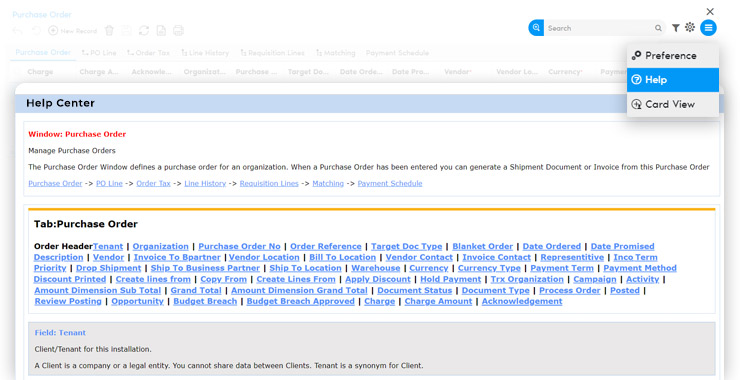Open the PO Line link in breadcrumb
This screenshot has width=740, height=380.
tap(109, 184)
